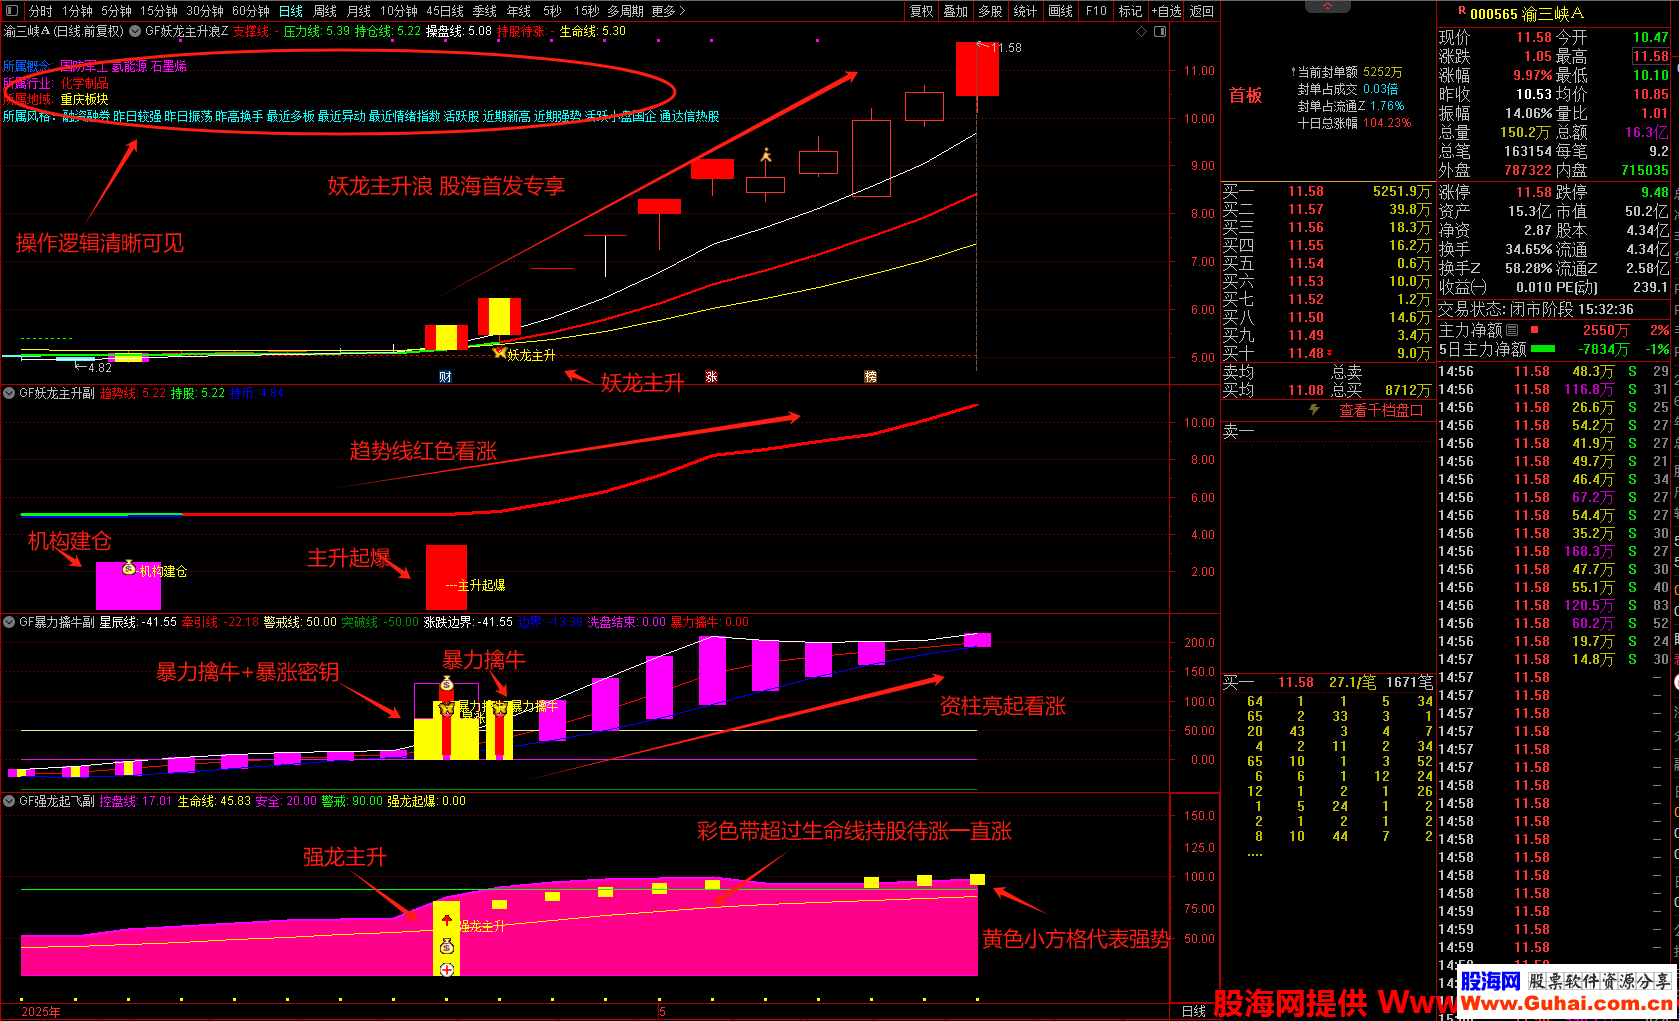Open the F10 company info
The width and height of the screenshot is (1679, 1021).
pos(1096,11)
